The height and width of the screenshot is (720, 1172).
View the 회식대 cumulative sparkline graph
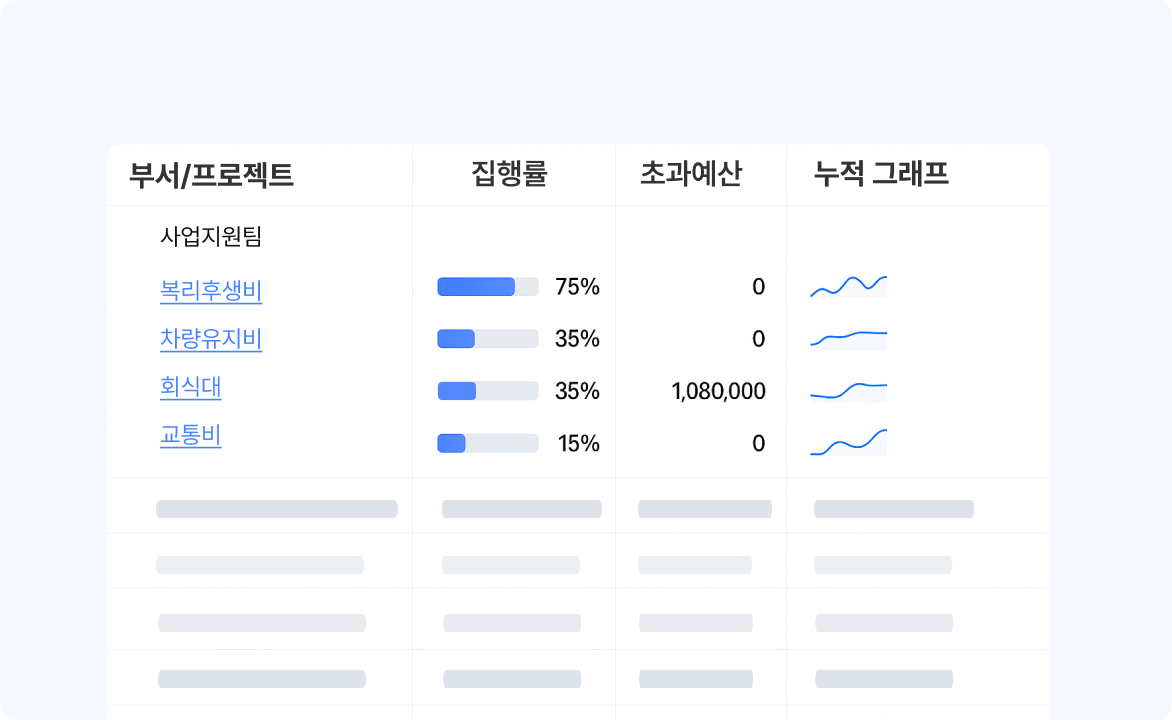pyautogui.click(x=848, y=390)
